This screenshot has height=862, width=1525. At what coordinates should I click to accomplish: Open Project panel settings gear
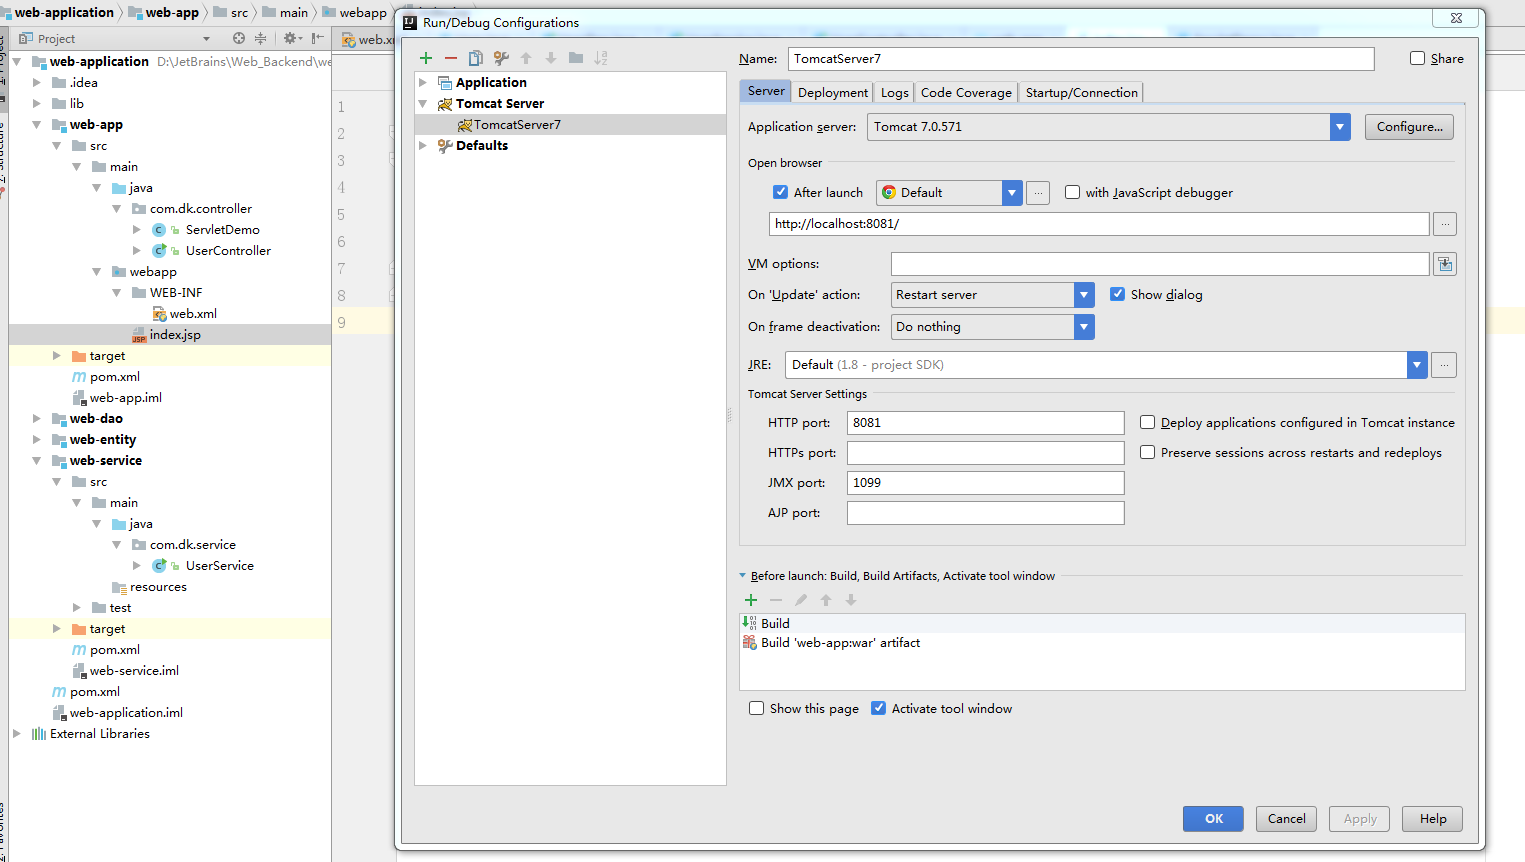click(291, 38)
